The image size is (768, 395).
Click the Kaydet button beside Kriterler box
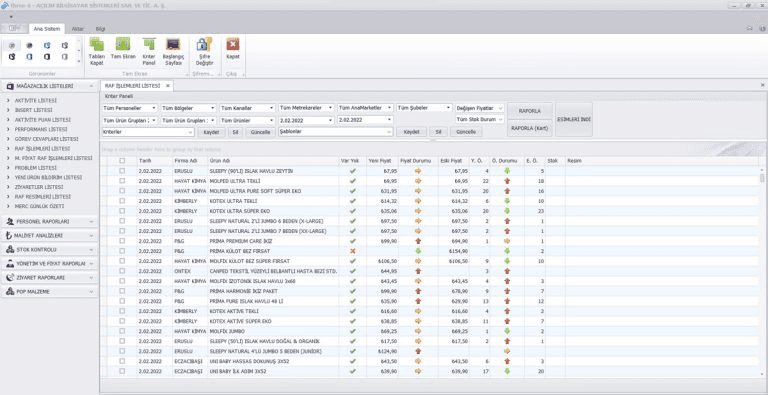click(212, 132)
